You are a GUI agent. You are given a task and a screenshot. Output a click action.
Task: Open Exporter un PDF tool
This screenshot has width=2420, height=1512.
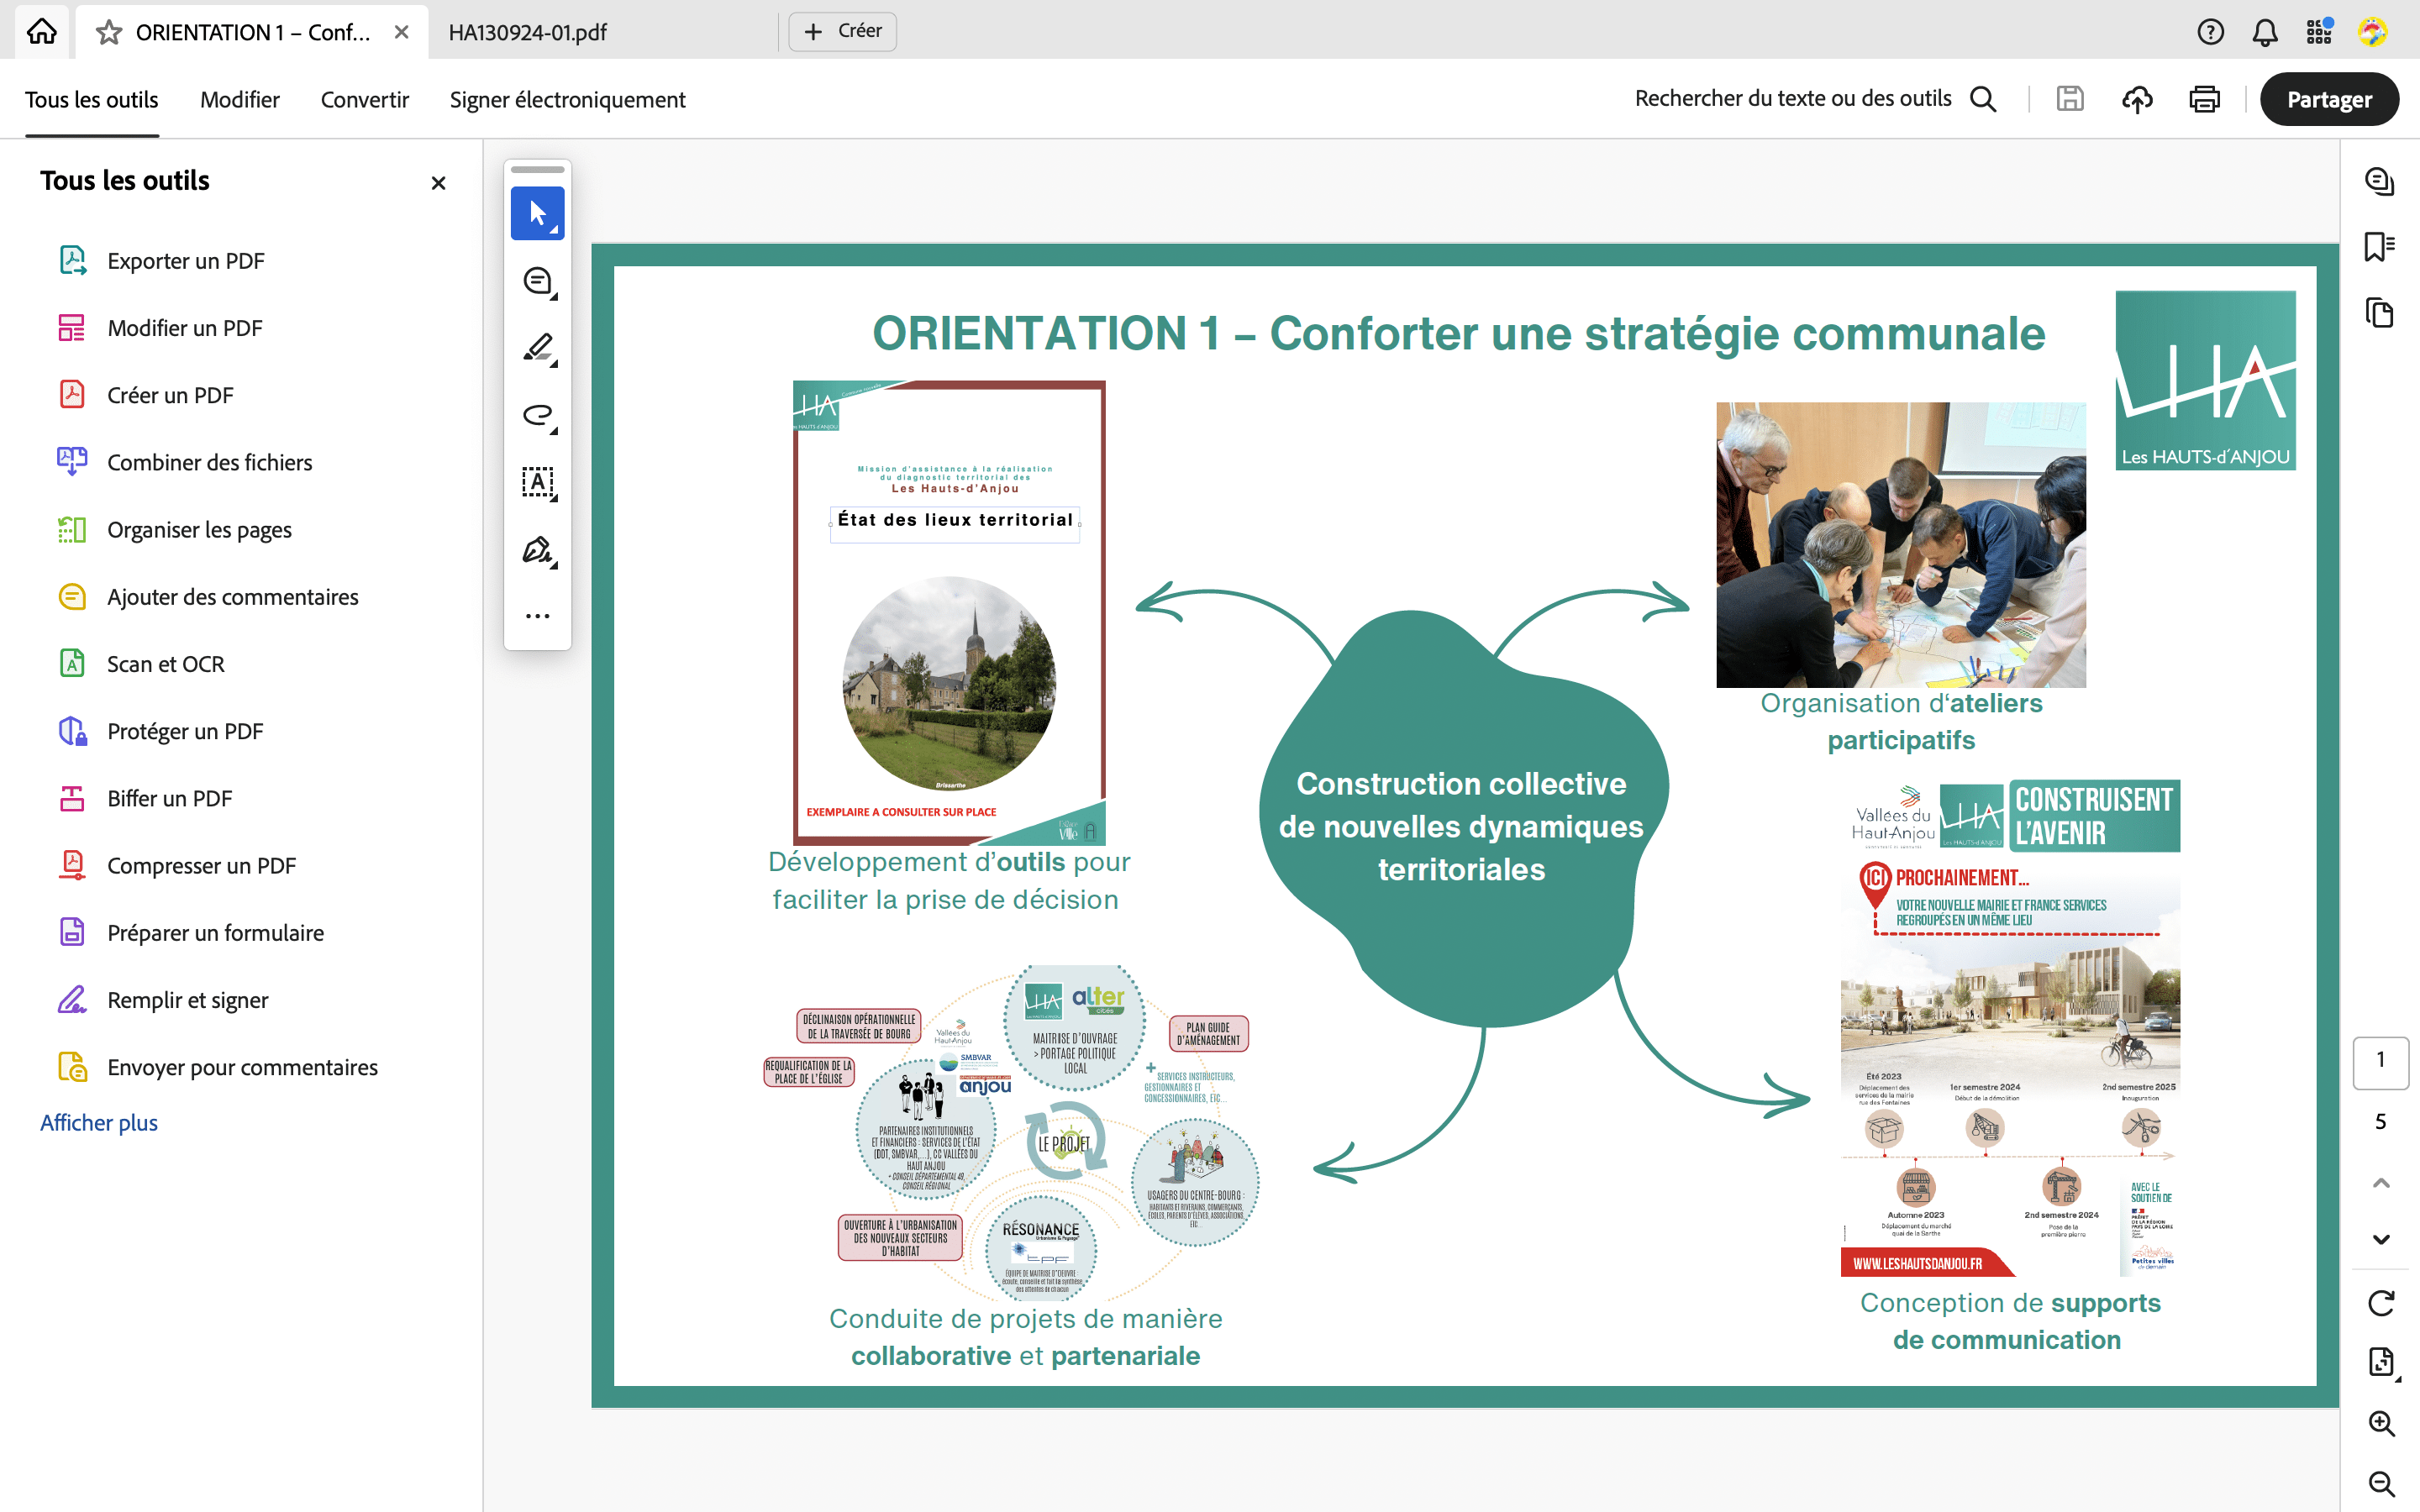coord(186,260)
